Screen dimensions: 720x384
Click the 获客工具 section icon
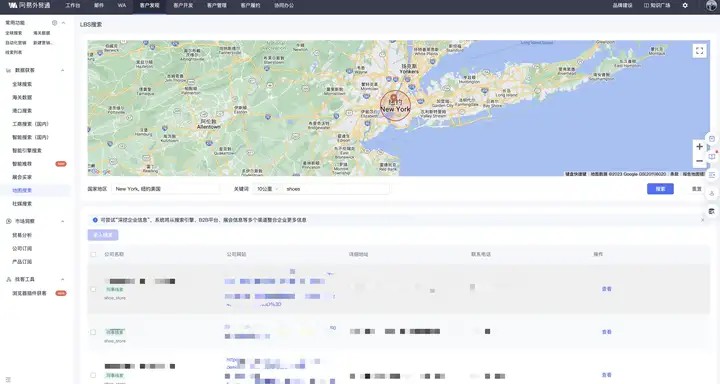point(8,279)
